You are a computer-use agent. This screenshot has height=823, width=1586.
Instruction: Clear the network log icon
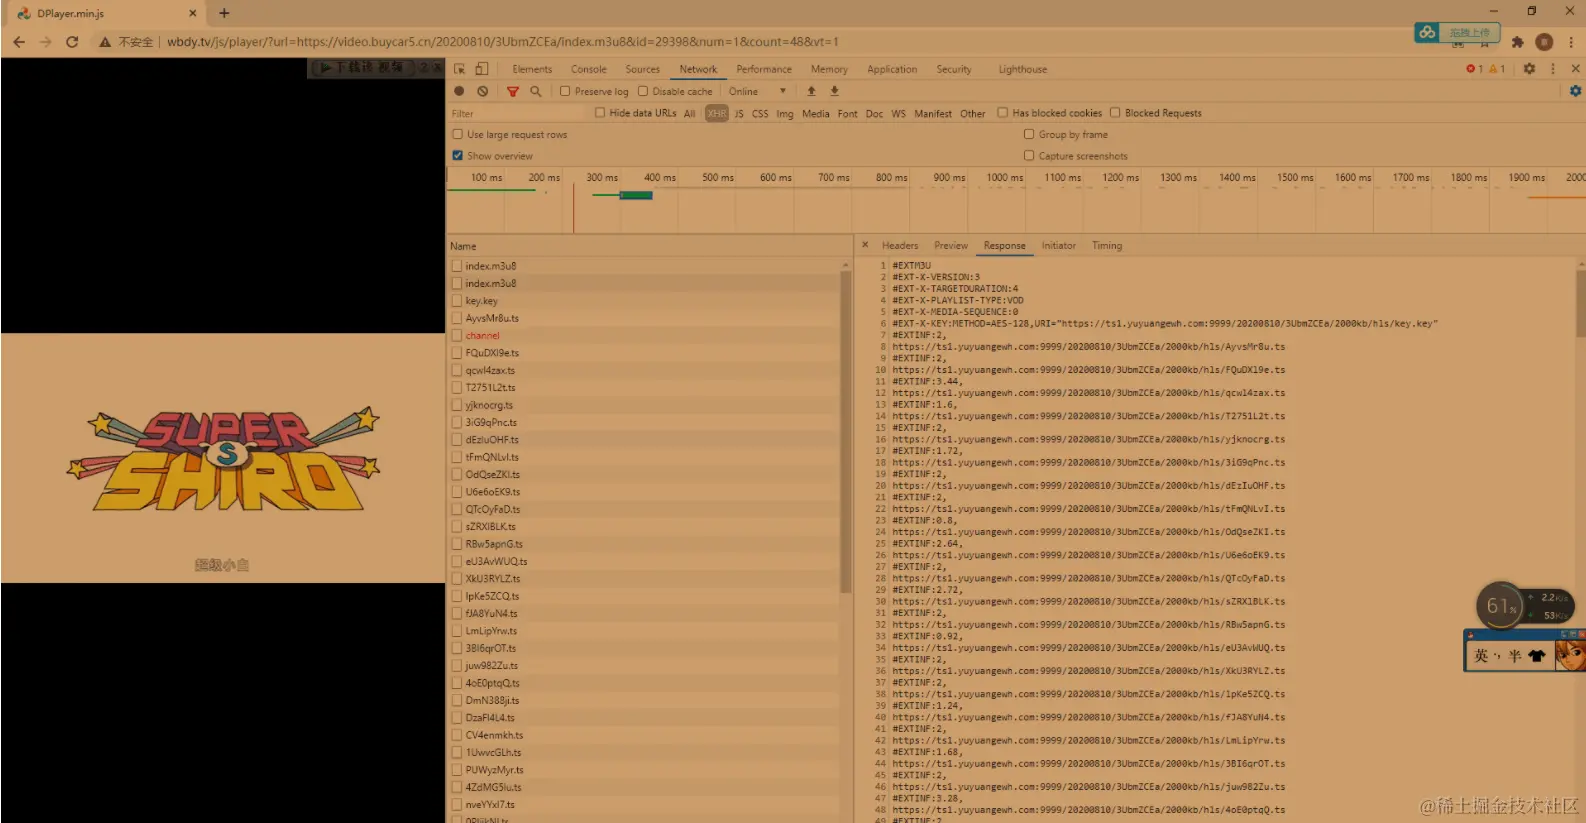(x=483, y=91)
